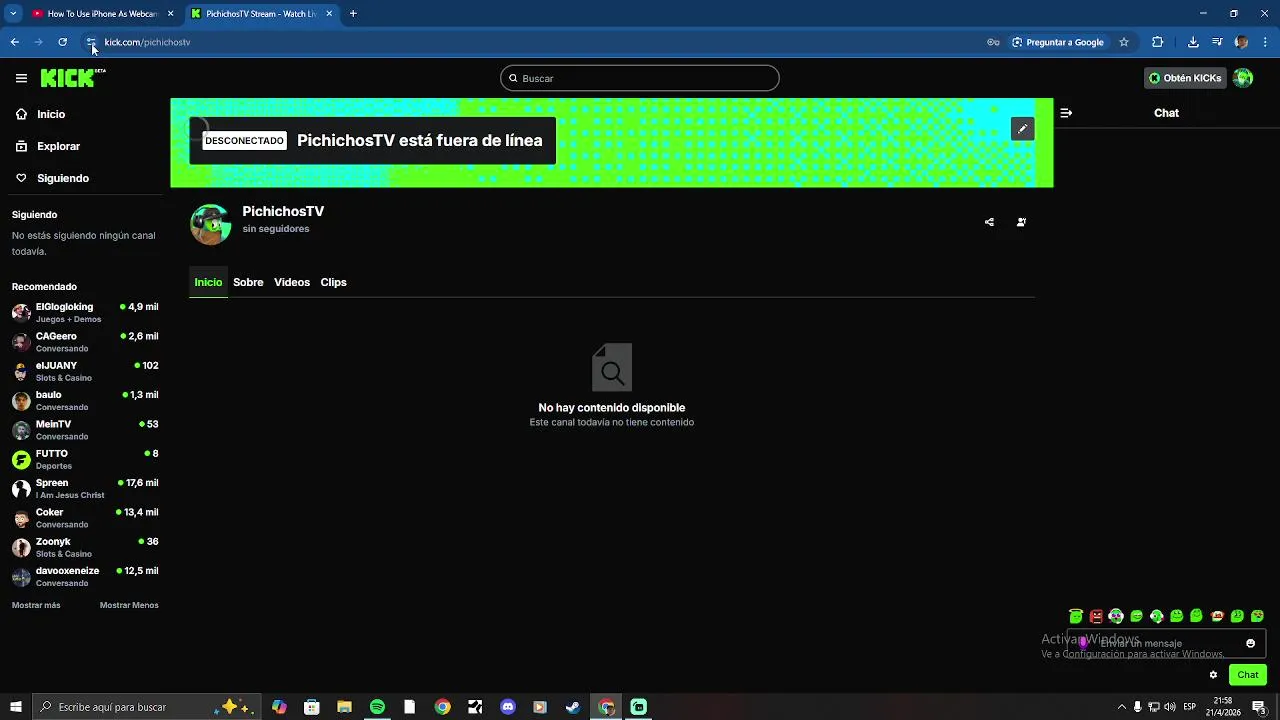The height and width of the screenshot is (720, 1280).
Task: Switch to the Clips tab
Action: click(333, 282)
